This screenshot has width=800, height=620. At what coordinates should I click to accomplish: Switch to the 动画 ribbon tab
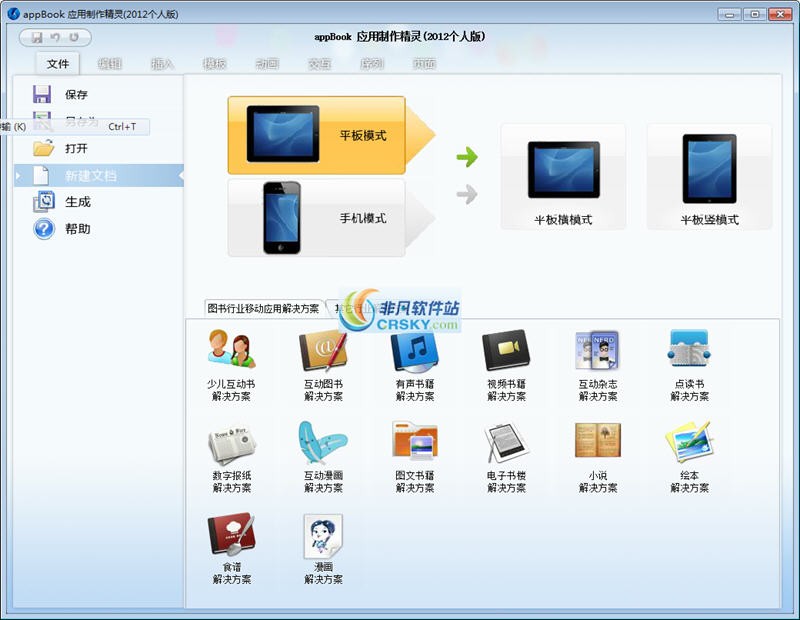267,64
